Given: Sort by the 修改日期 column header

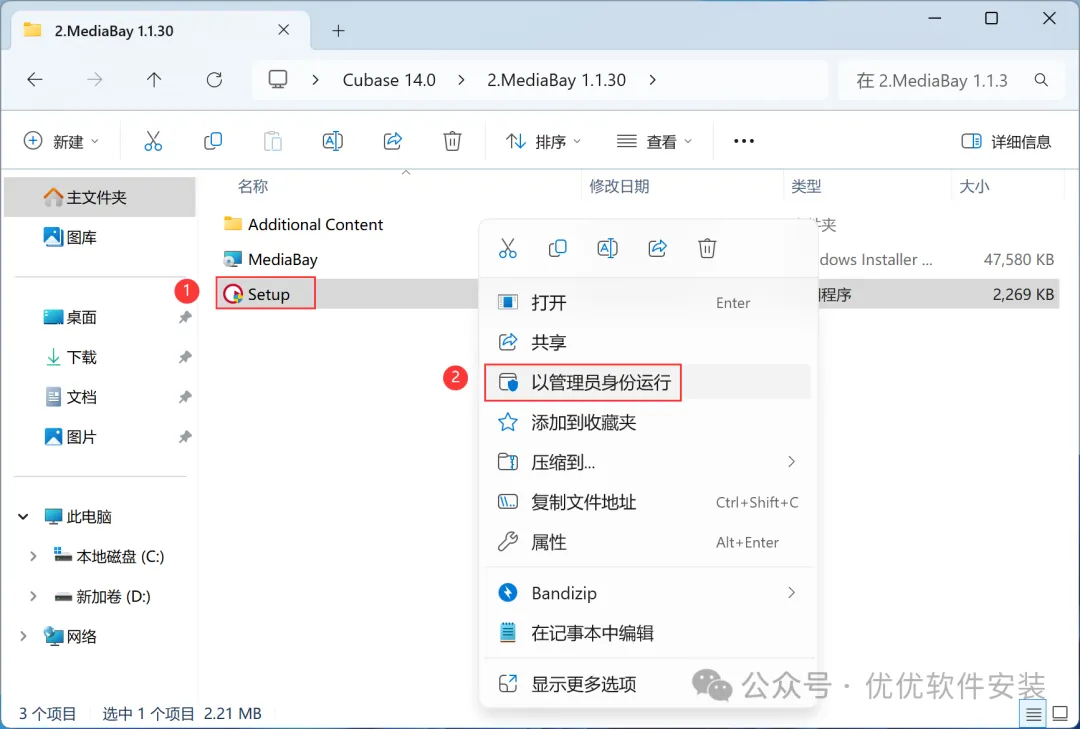Looking at the screenshot, I should tap(619, 186).
